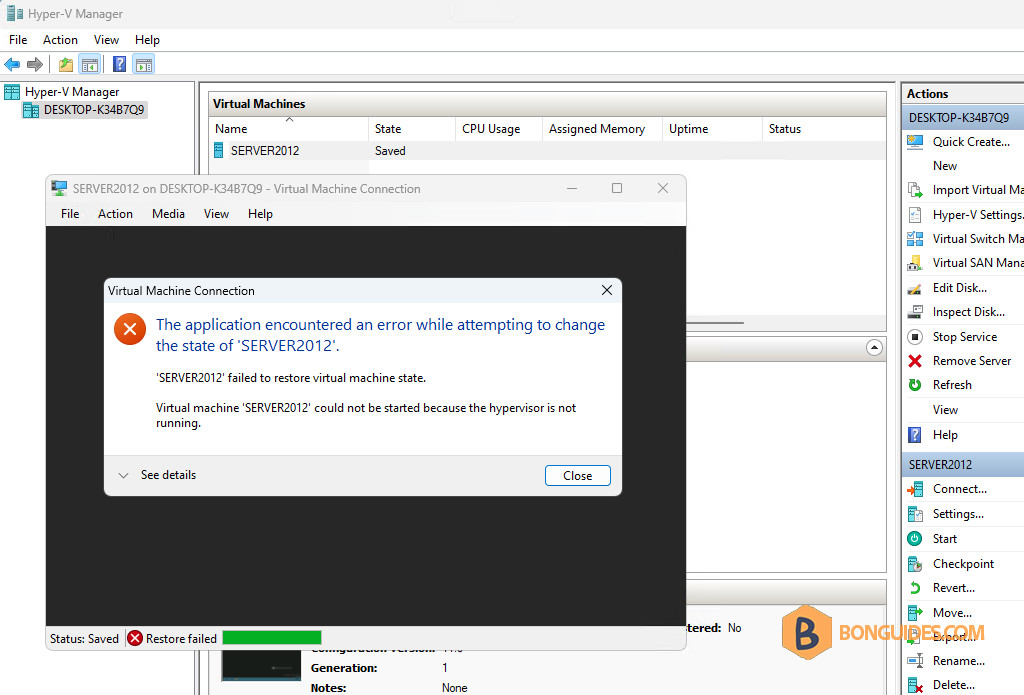Open Action menu in Hyper-V Manager
The height and width of the screenshot is (695, 1024).
click(60, 40)
